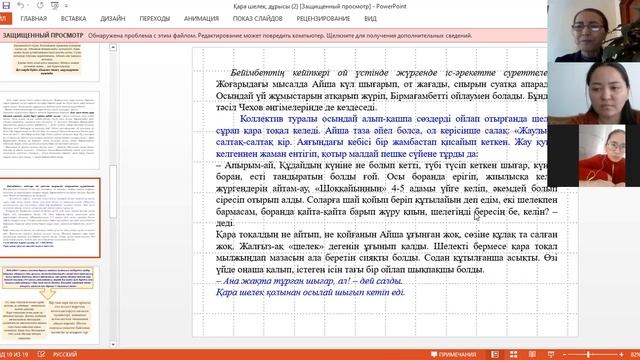The height and width of the screenshot is (360, 640).
Task: Click the slide panel scroll-up arrow
Action: click(113, 47)
